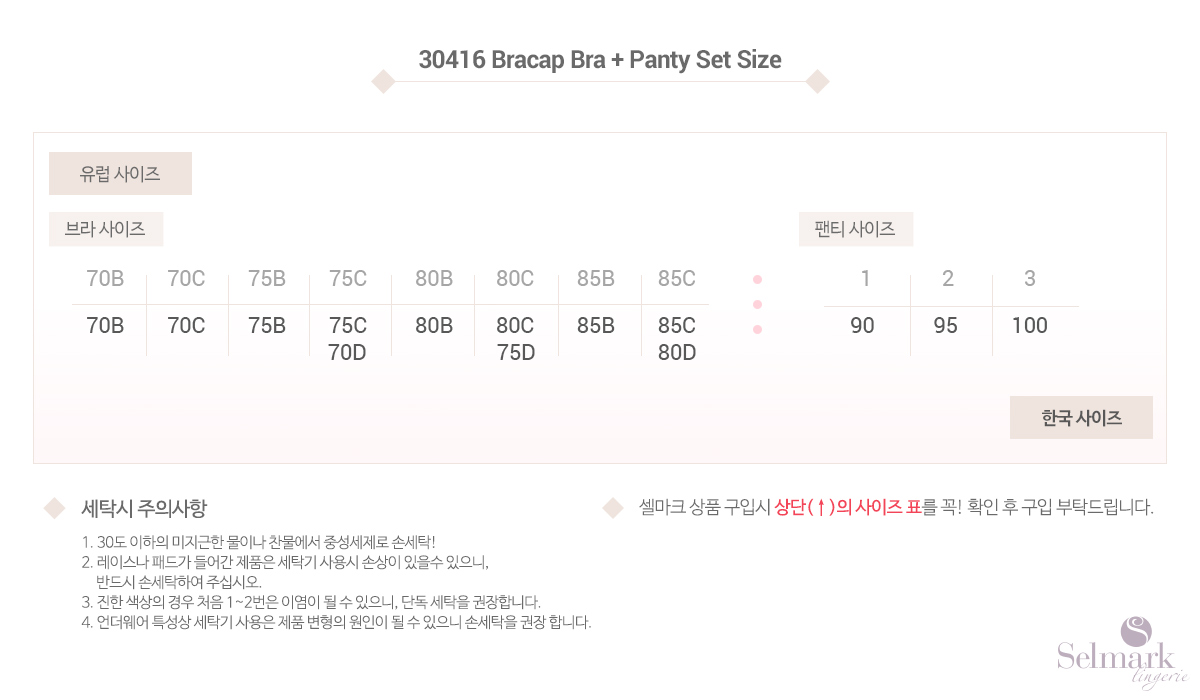Select the 한국 사이즈 label
Image resolution: width=1200 pixels, height=700 pixels.
1081,418
